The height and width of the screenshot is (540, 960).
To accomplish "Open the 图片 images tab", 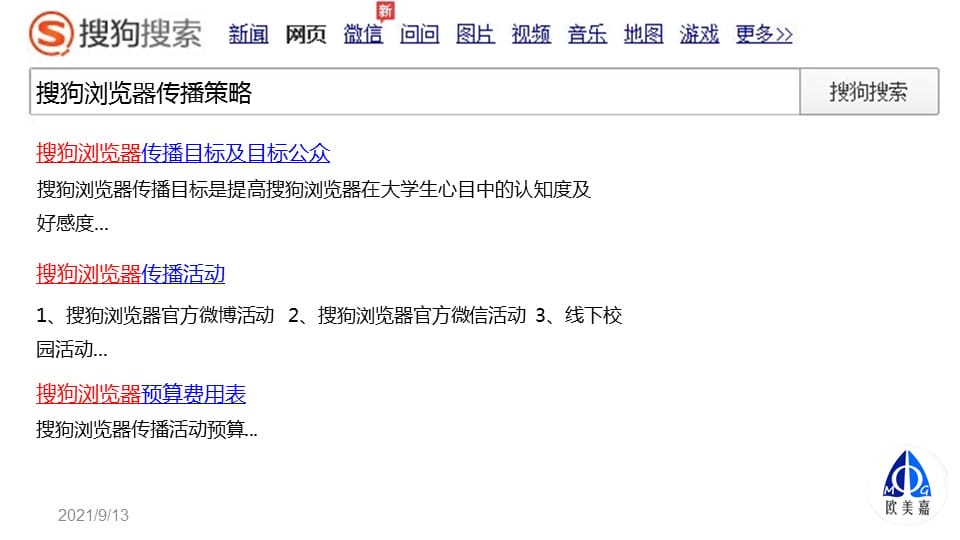I will coord(476,34).
